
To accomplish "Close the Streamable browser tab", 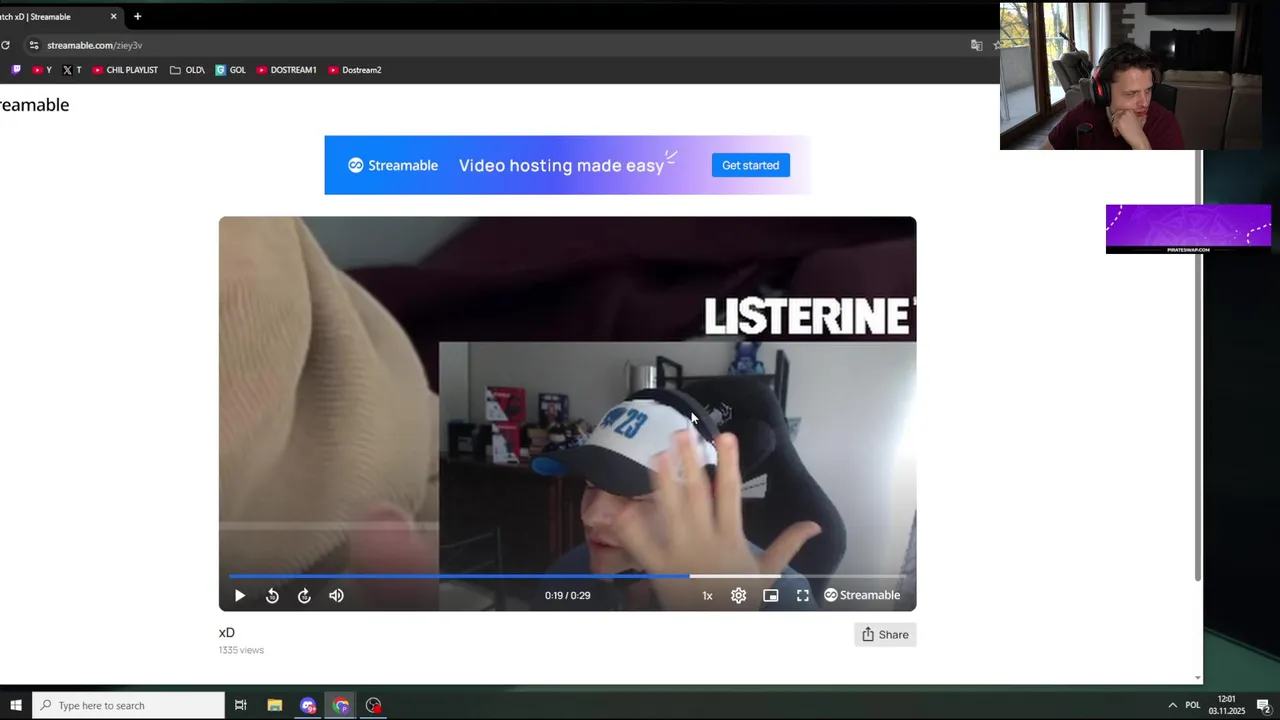I will tap(113, 16).
